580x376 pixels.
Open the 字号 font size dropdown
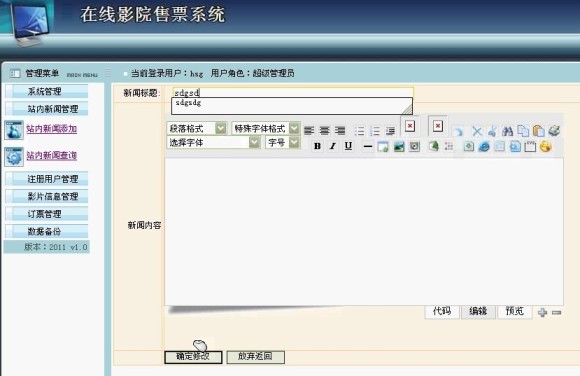coord(282,142)
